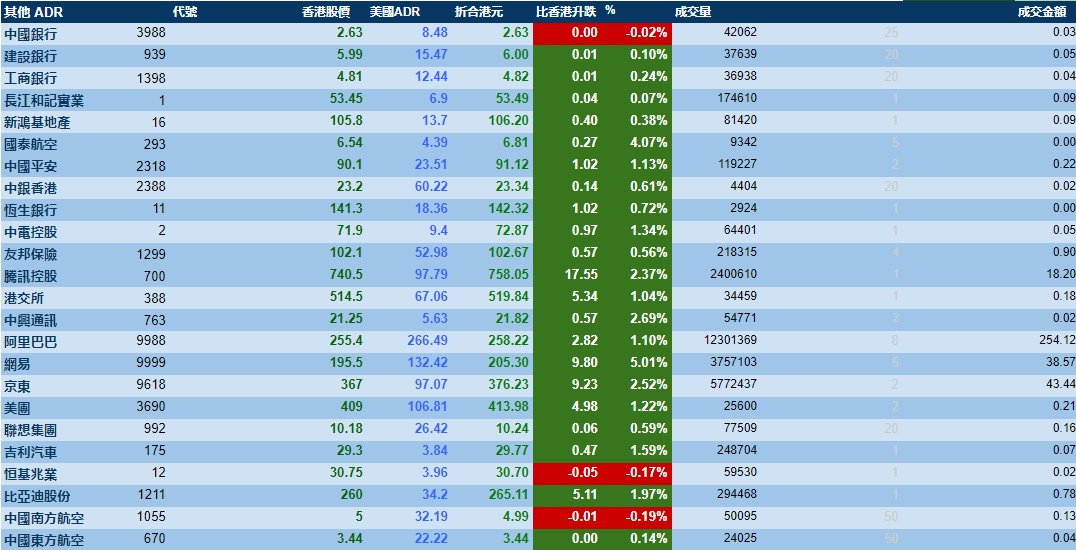Click Tencent Hong Kong price 740.5
Image resolution: width=1076 pixels, height=550 pixels.
346,274
